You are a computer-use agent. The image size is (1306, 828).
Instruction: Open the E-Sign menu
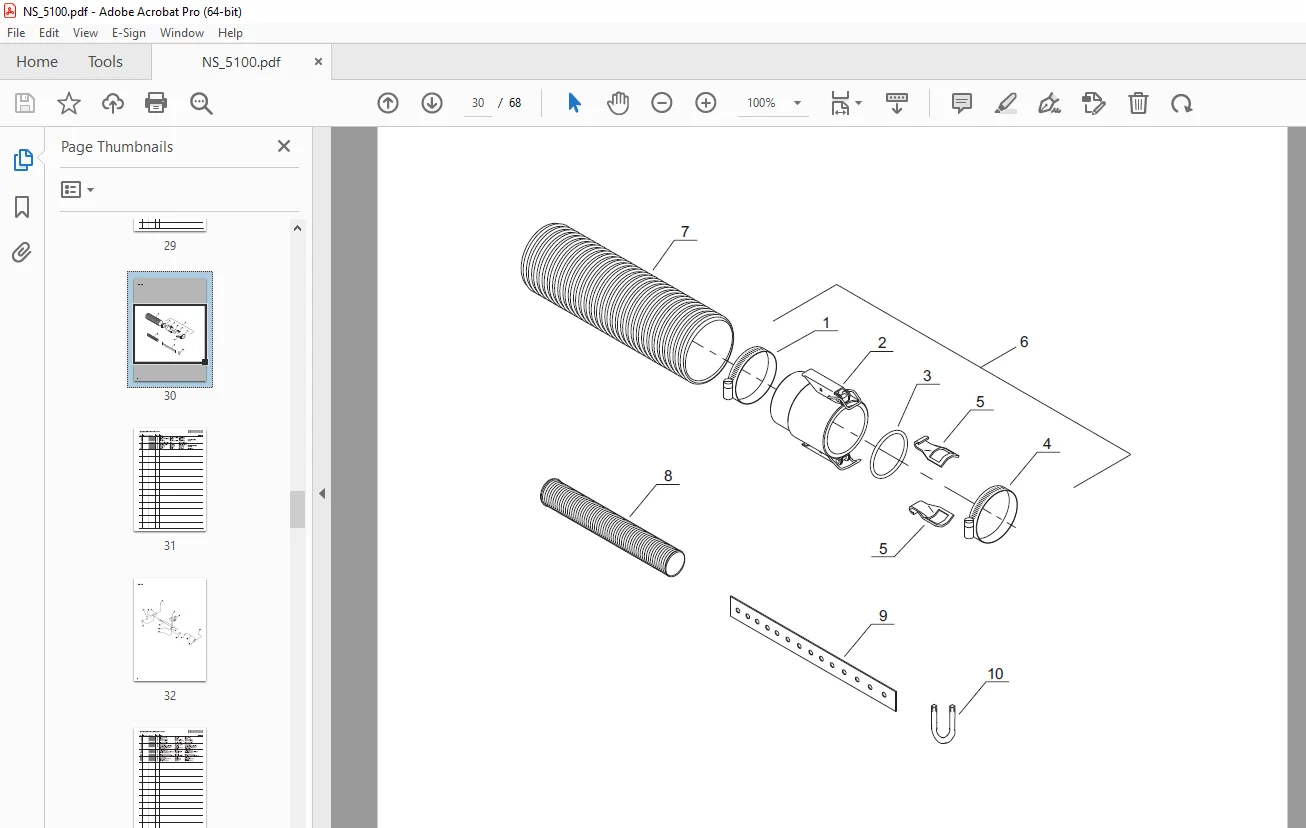tap(129, 33)
